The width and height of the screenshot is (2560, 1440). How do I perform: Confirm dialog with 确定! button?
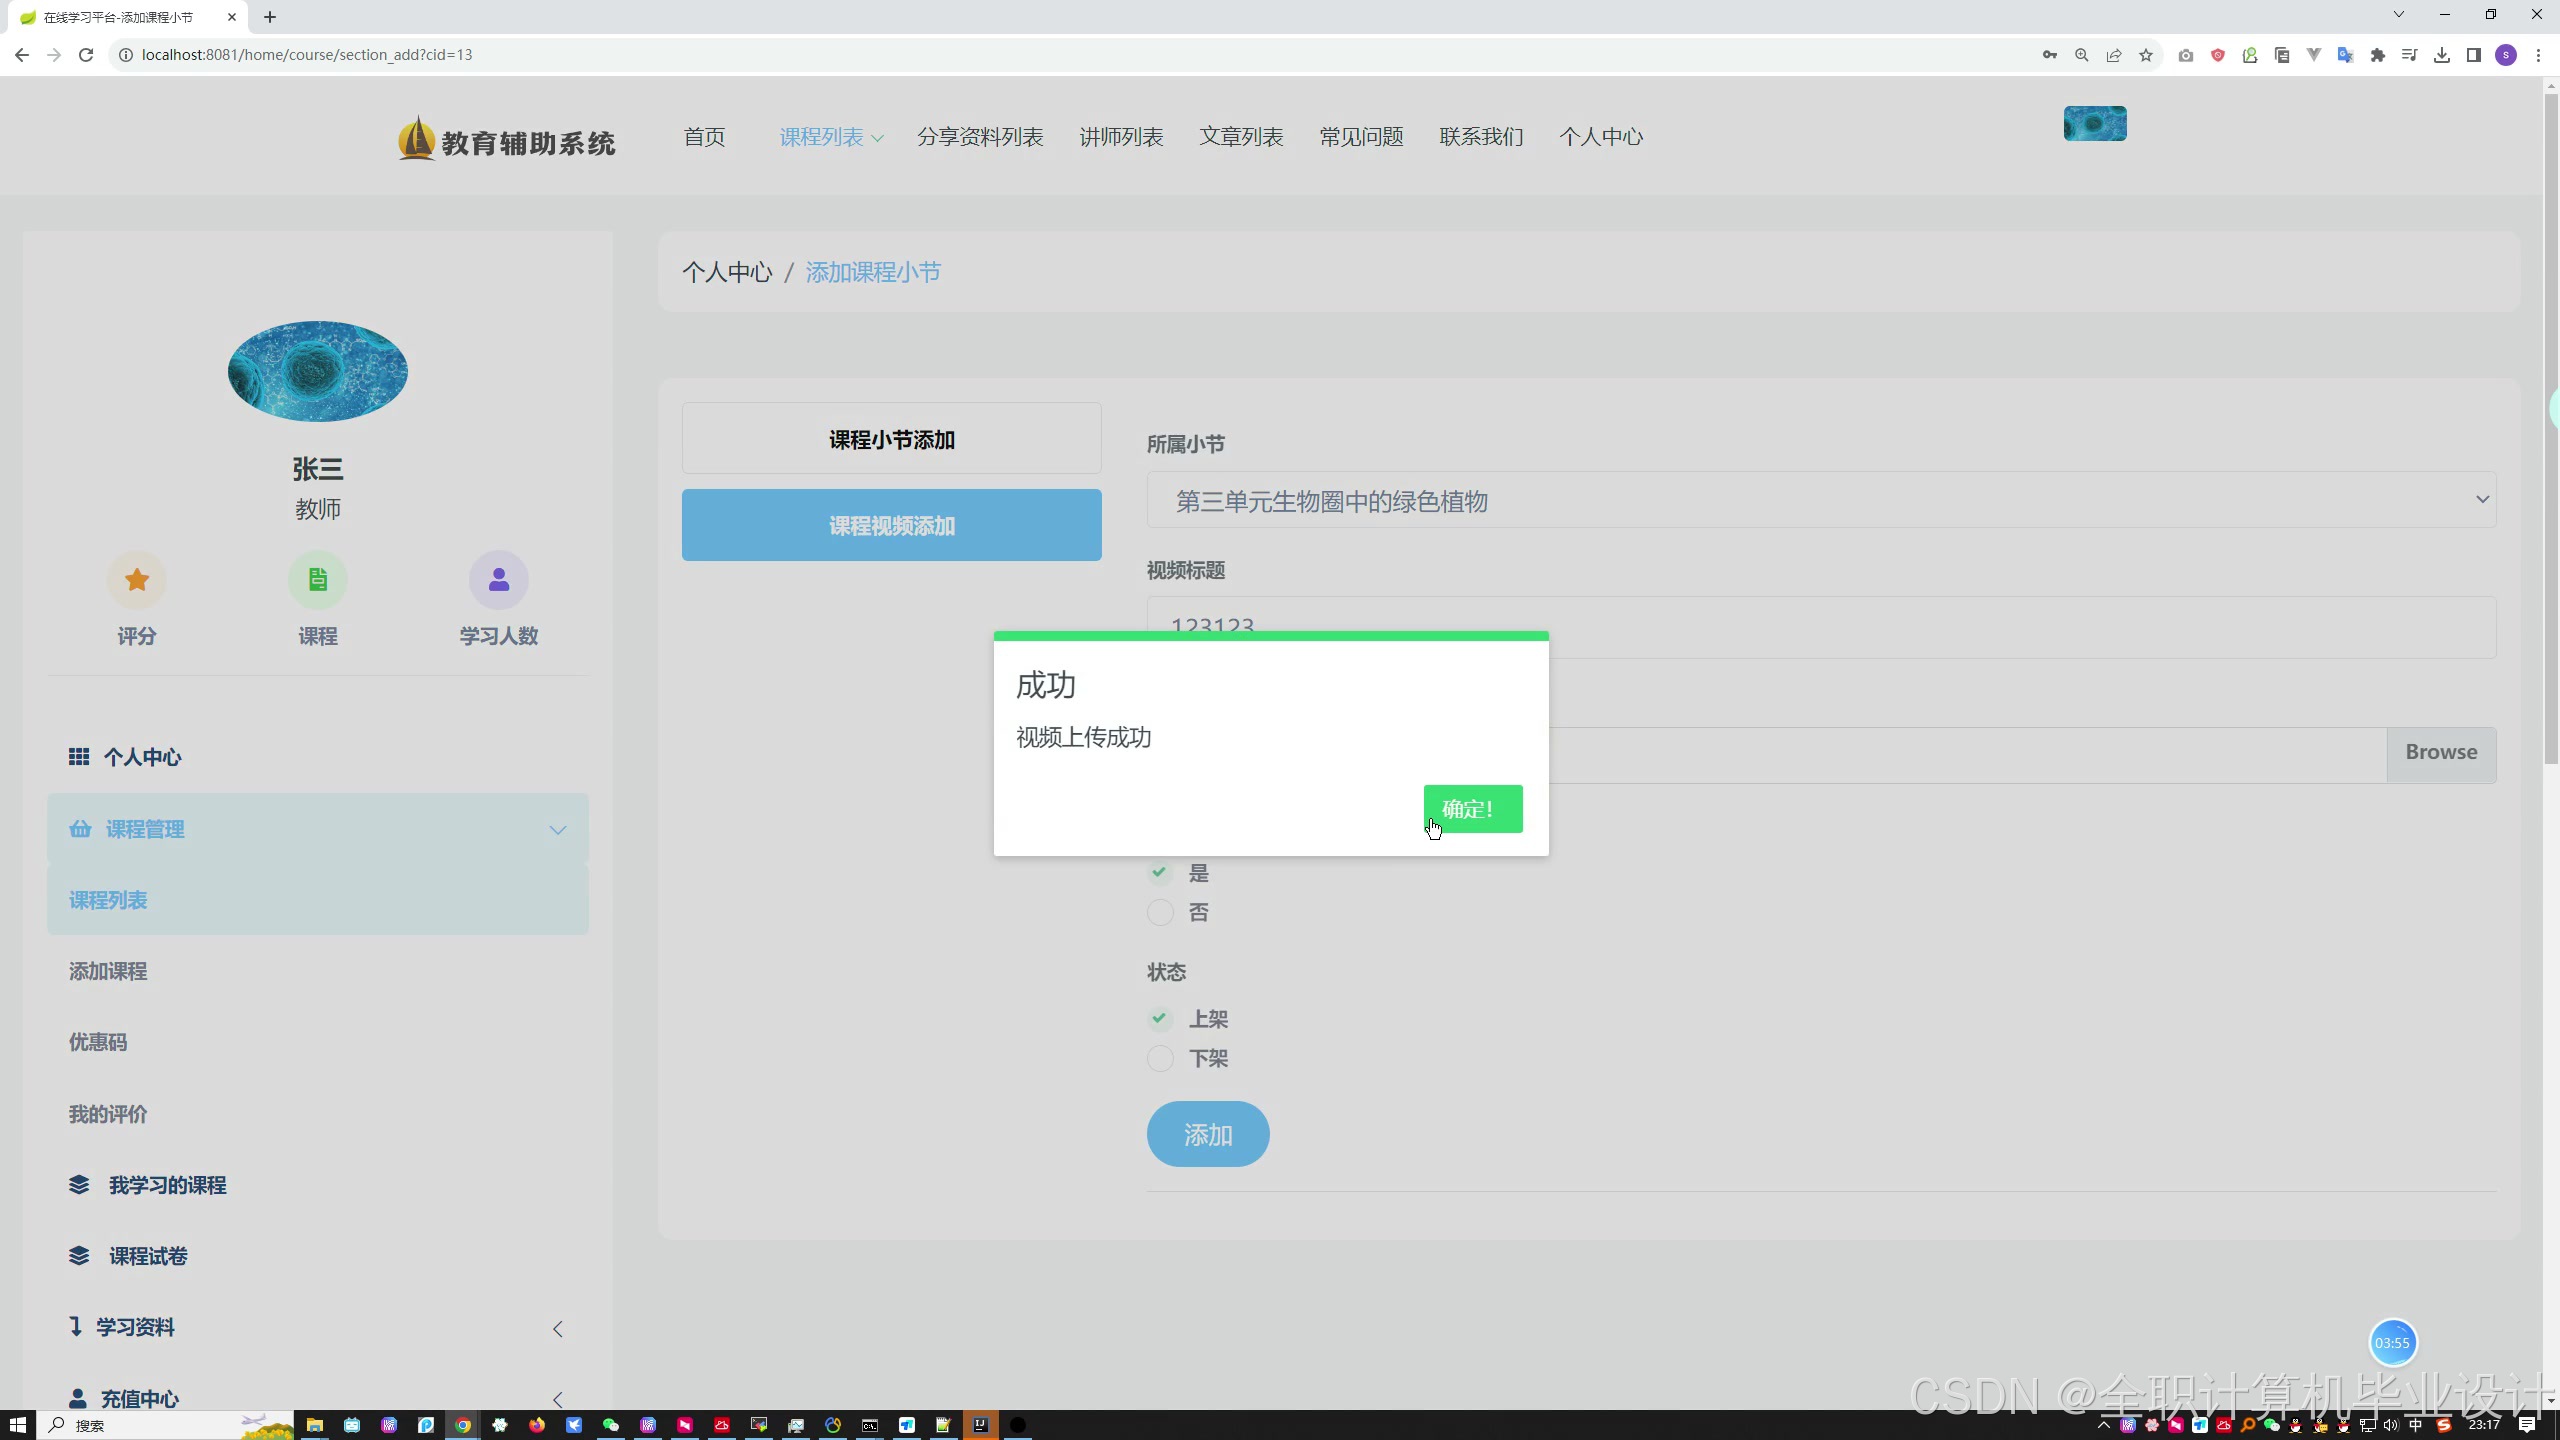[x=1472, y=809]
